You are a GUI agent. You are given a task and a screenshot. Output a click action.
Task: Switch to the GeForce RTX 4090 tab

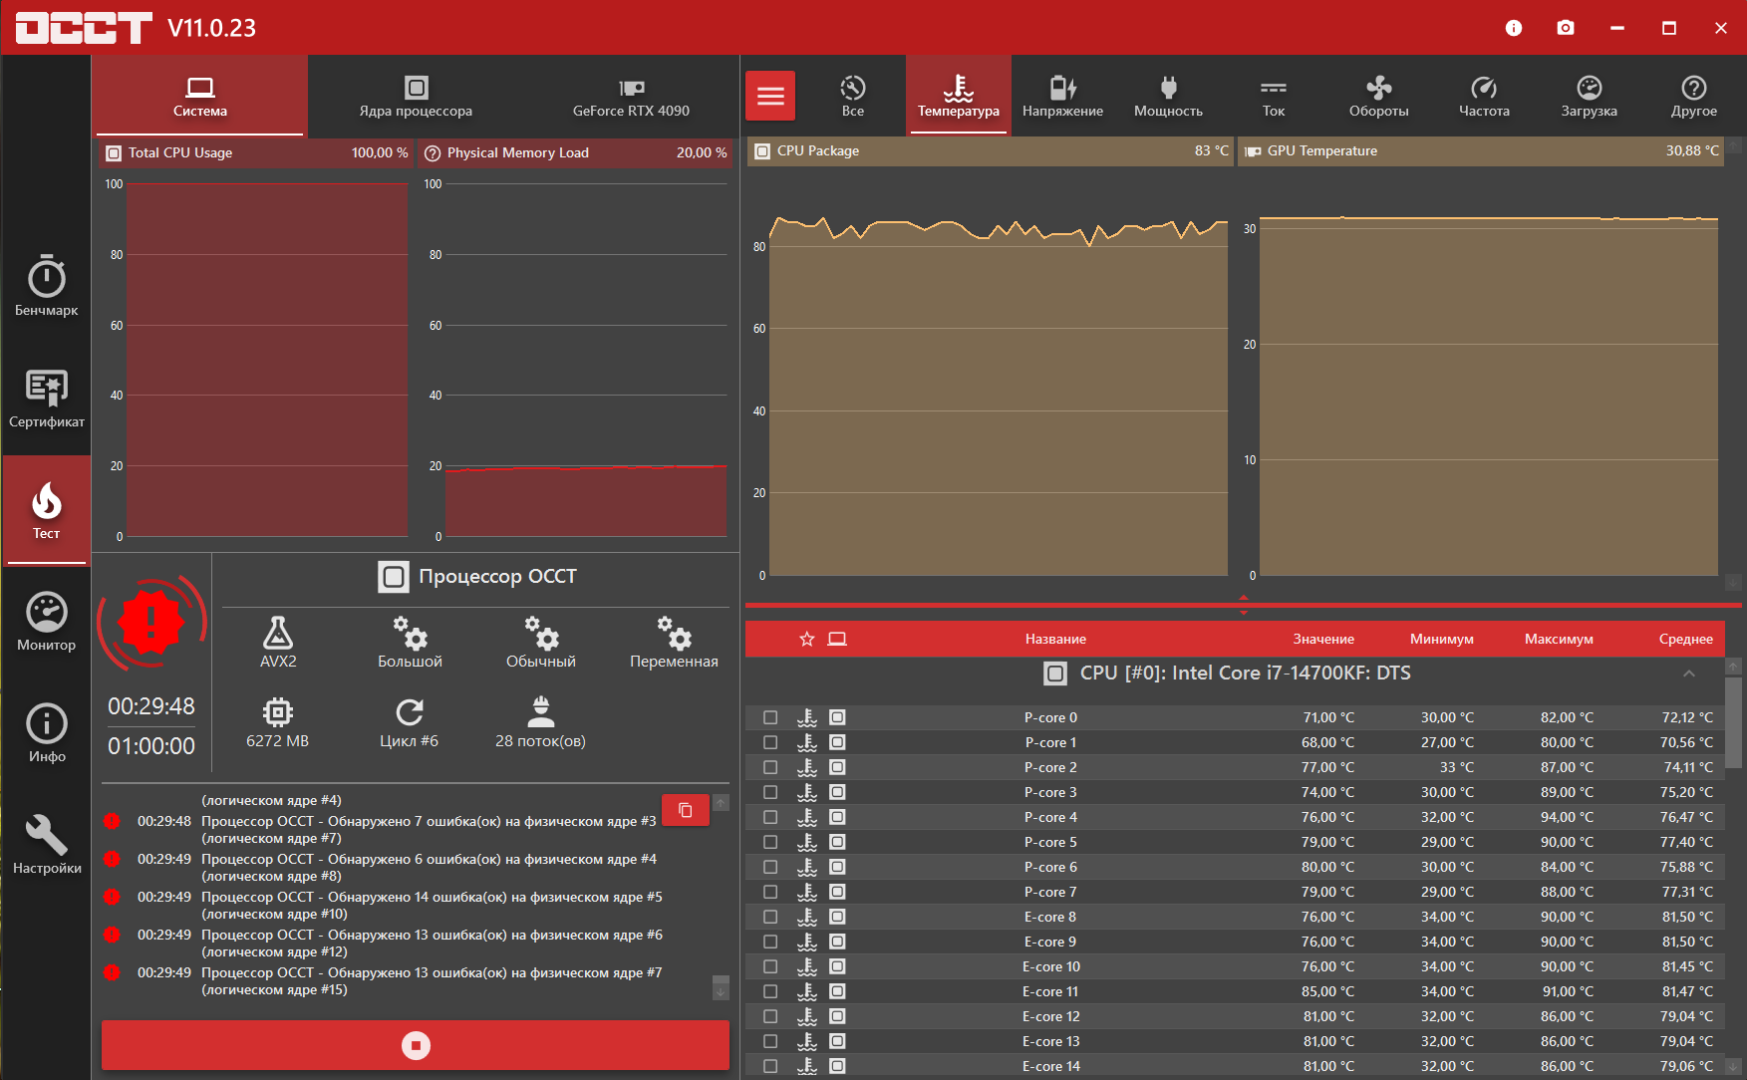click(631, 96)
